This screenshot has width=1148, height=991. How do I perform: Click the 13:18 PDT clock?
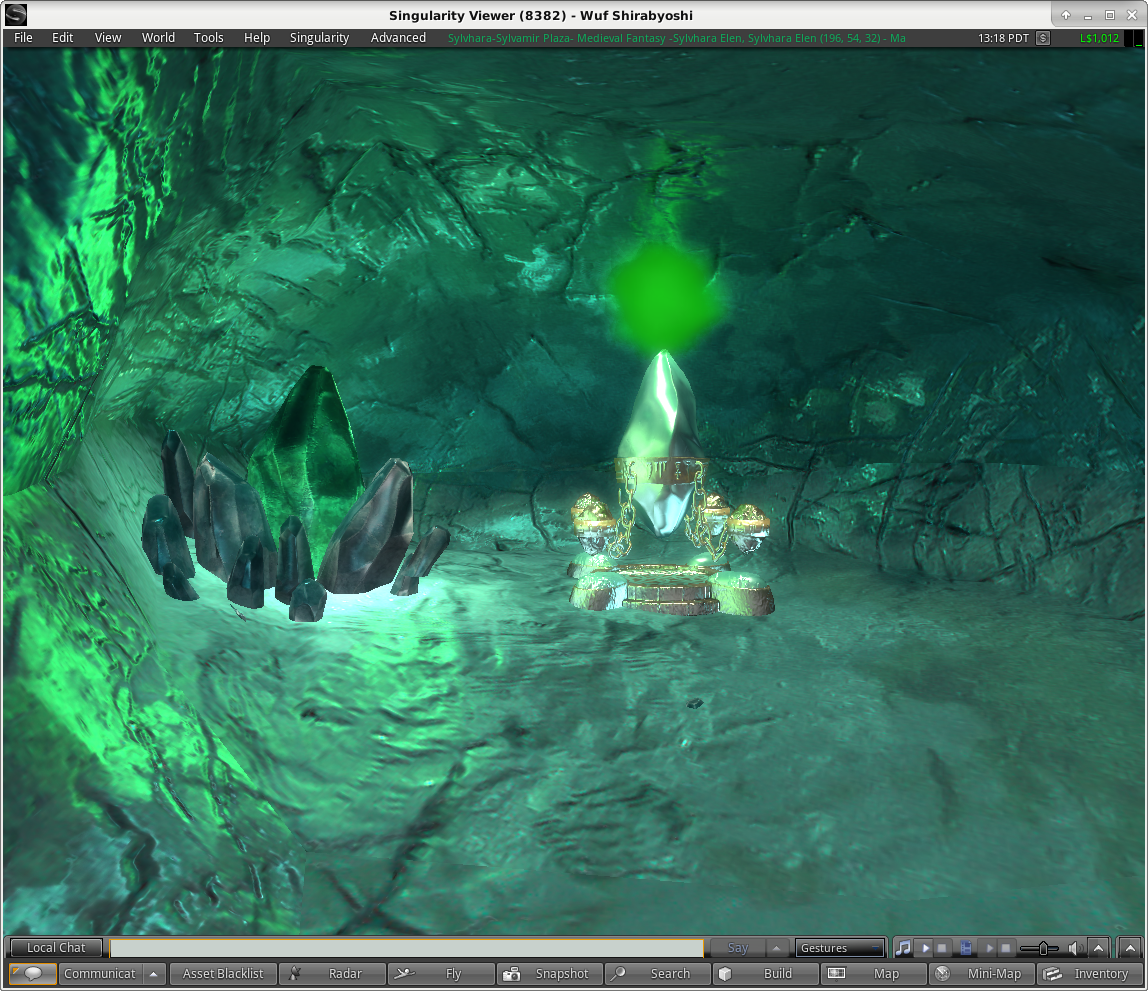[x=1003, y=38]
